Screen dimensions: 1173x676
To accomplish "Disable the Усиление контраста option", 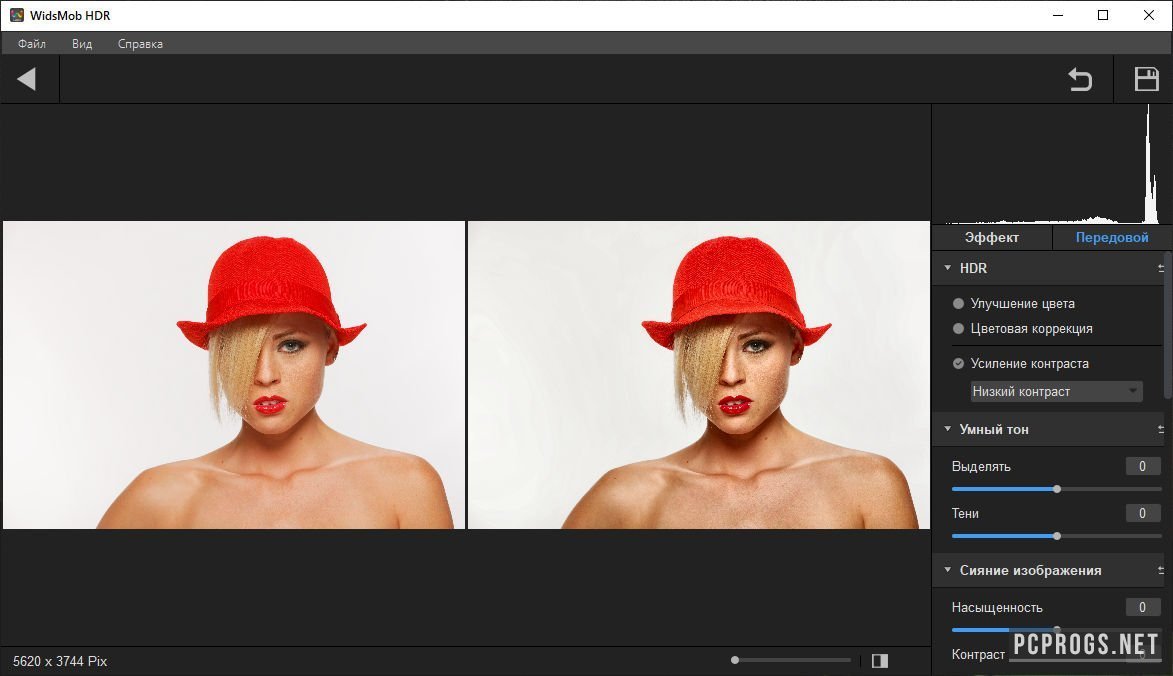I will click(x=959, y=364).
